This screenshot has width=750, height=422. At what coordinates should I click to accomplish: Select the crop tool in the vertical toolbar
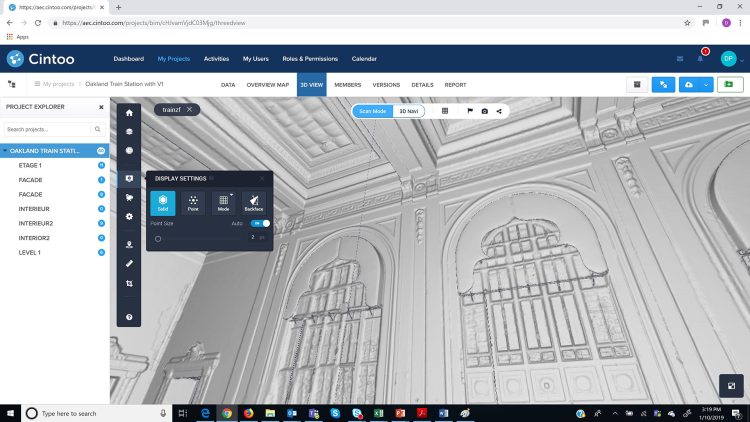tap(129, 284)
